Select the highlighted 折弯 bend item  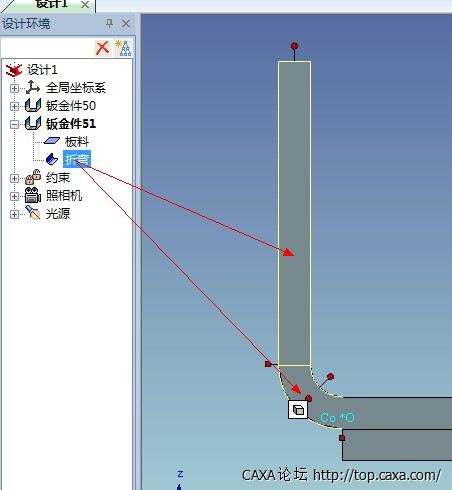(77, 159)
